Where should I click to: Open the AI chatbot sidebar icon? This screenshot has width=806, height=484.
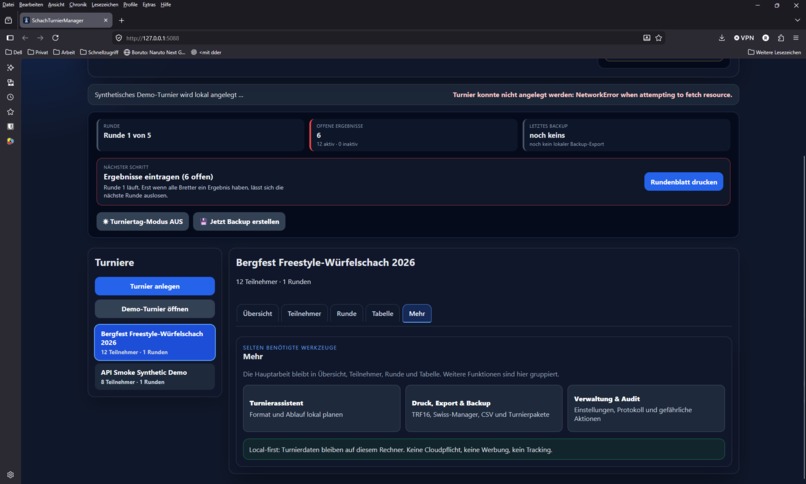10,68
